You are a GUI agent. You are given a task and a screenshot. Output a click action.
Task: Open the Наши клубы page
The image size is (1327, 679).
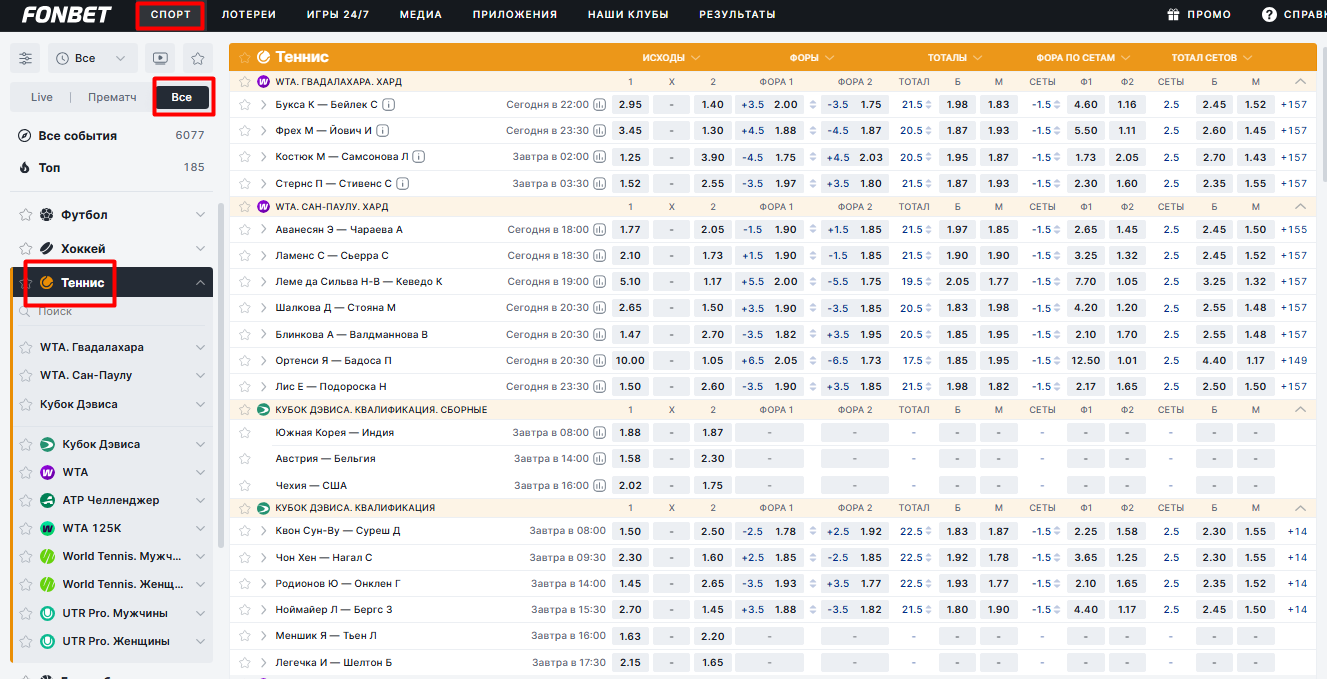point(628,15)
